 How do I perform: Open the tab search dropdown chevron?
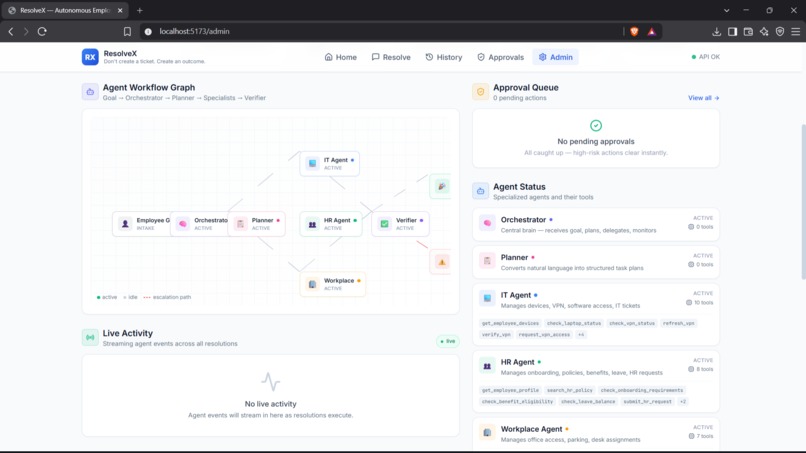pos(726,10)
